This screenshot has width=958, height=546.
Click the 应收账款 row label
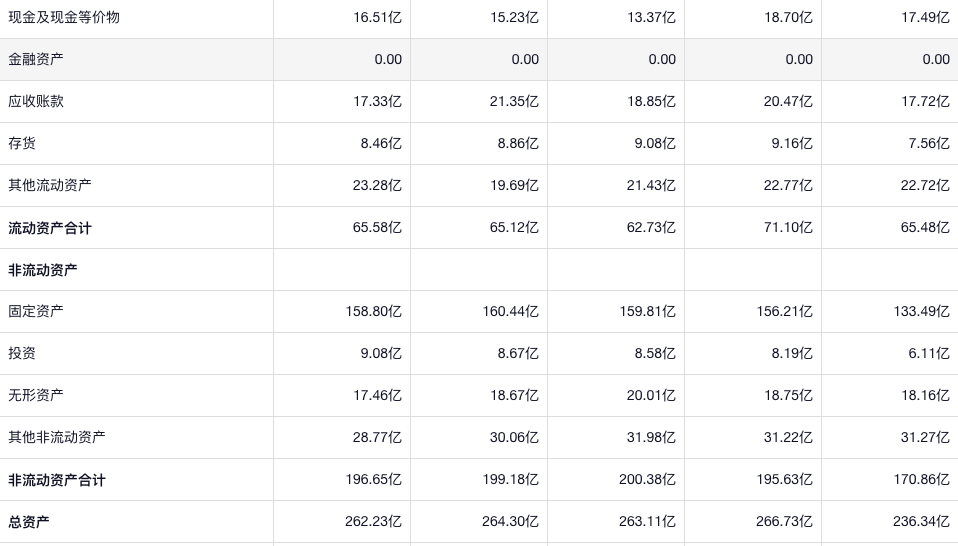(36, 101)
